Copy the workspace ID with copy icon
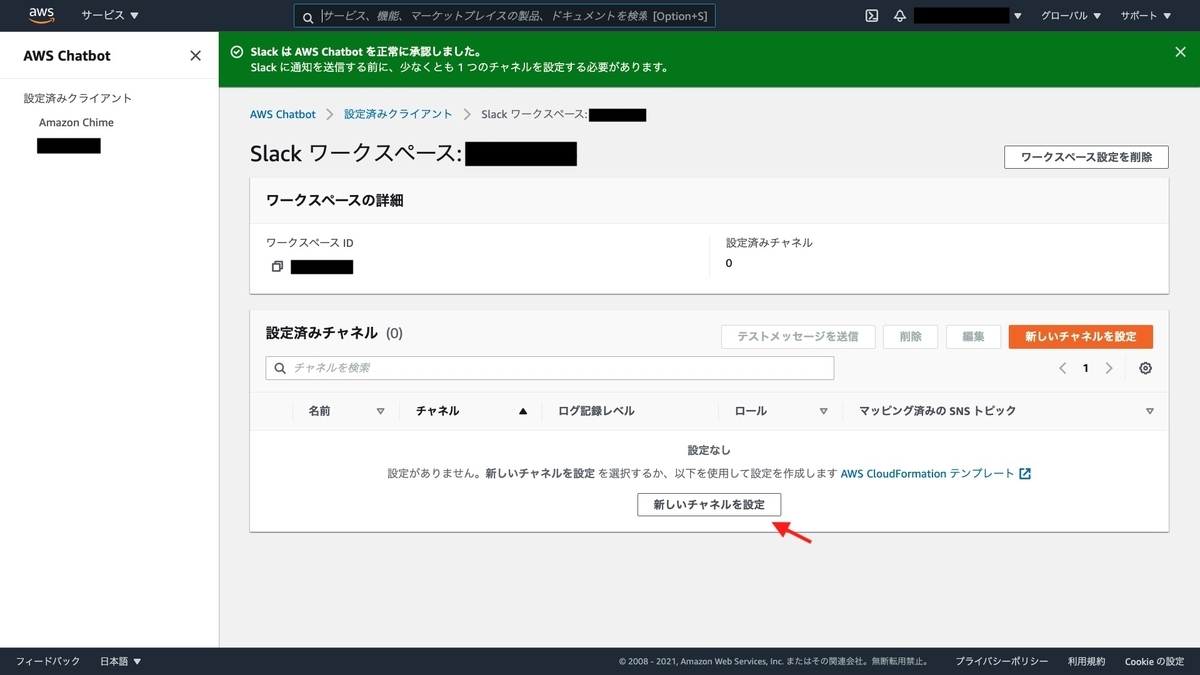This screenshot has height=675, width=1200. [277, 267]
